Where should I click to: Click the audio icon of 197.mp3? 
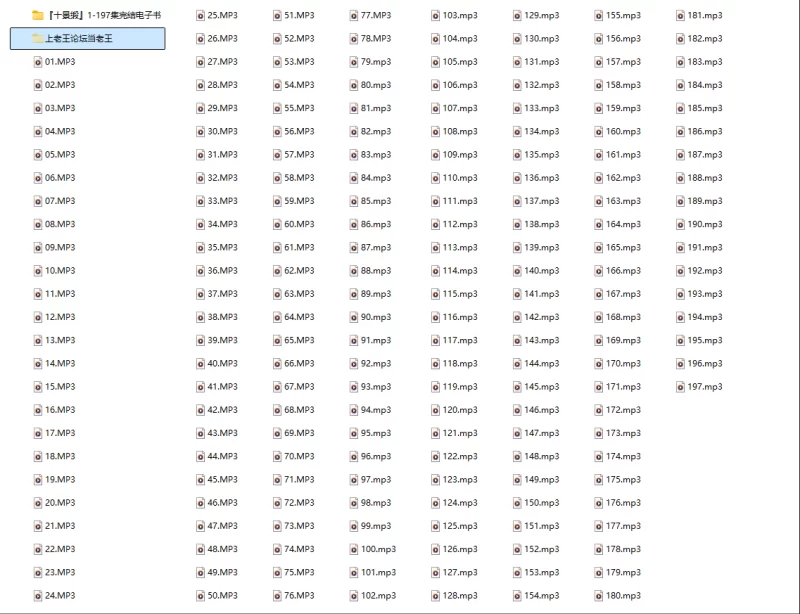680,387
